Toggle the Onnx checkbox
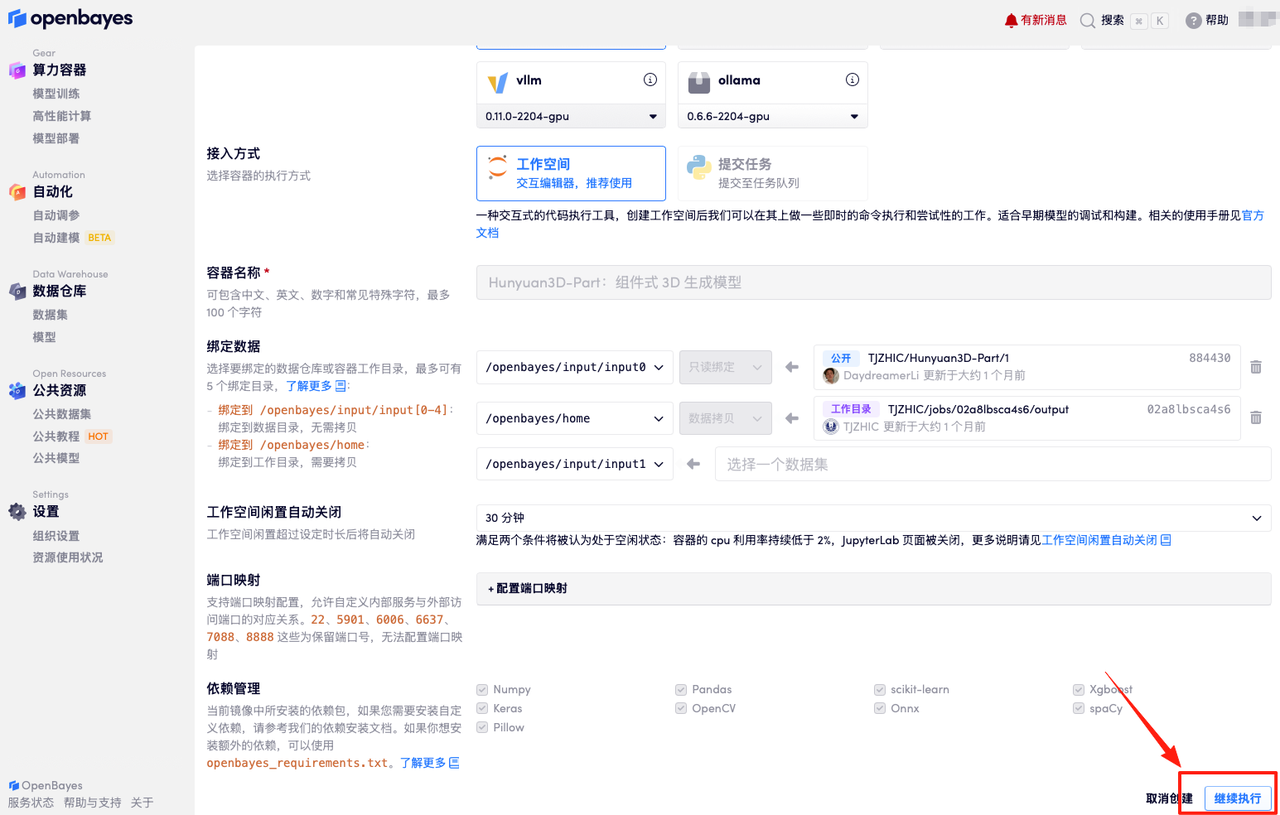 point(880,708)
